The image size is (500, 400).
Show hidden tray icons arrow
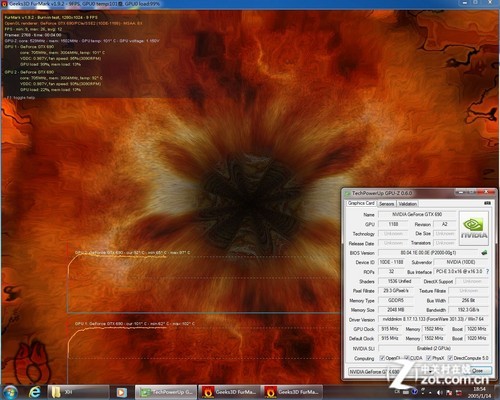click(431, 393)
